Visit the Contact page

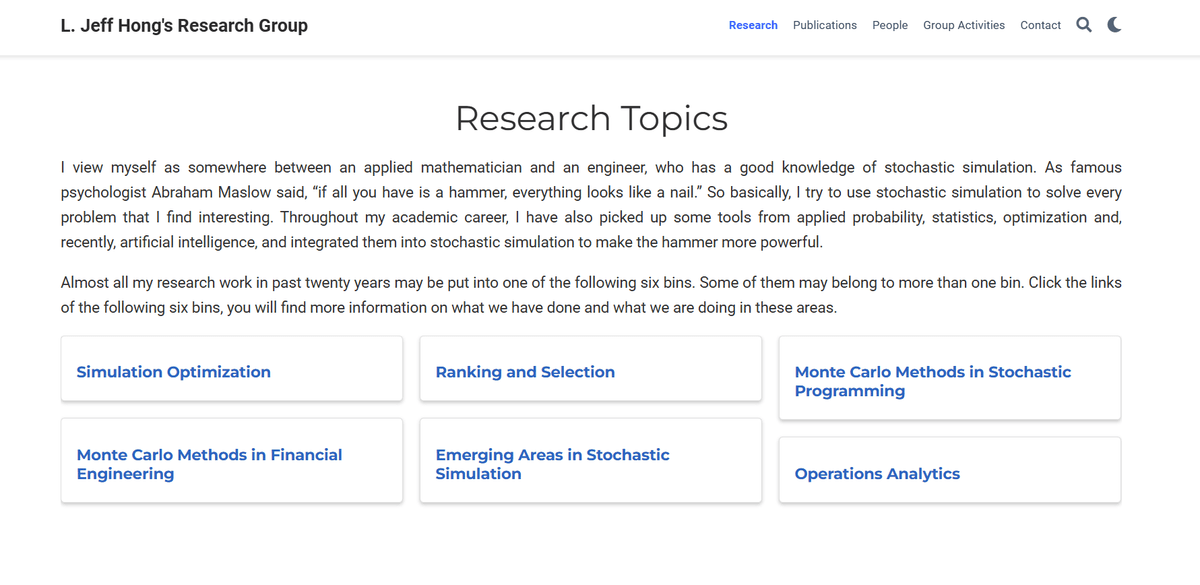pyautogui.click(x=1040, y=25)
